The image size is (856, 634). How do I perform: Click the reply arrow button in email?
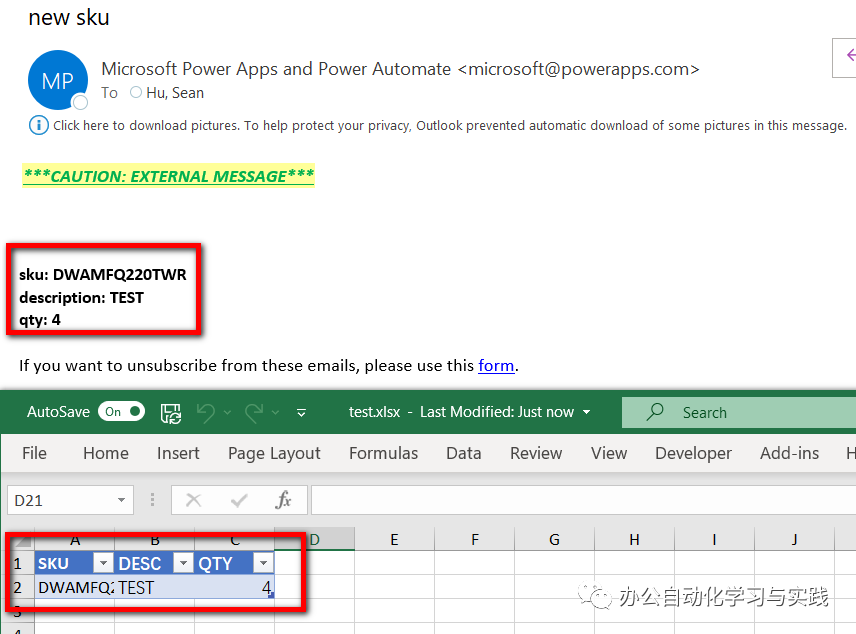coord(848,56)
